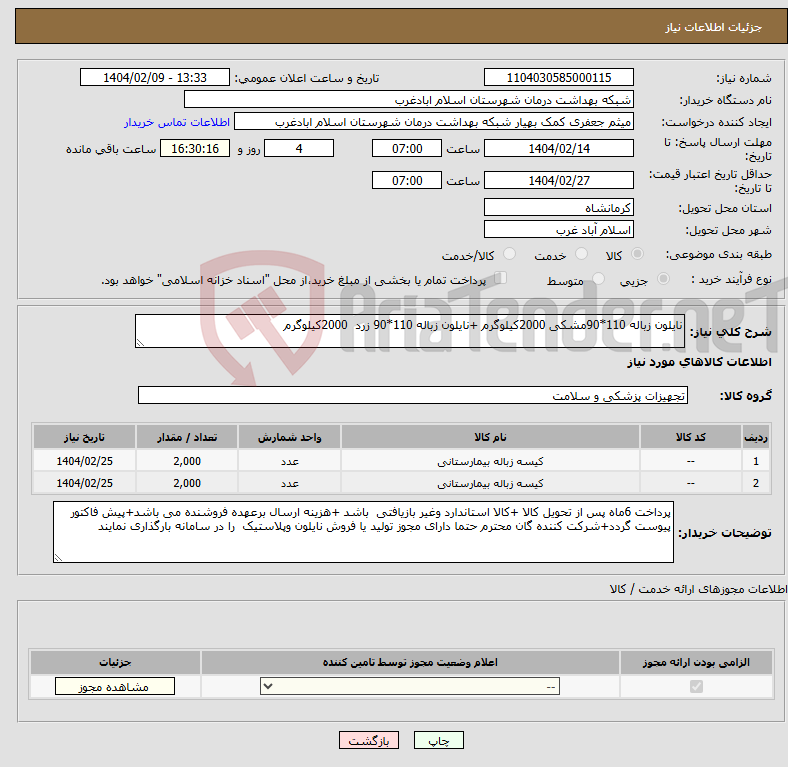The height and width of the screenshot is (767, 788).
Task: Open the permit status dropdown
Action: click(410, 686)
